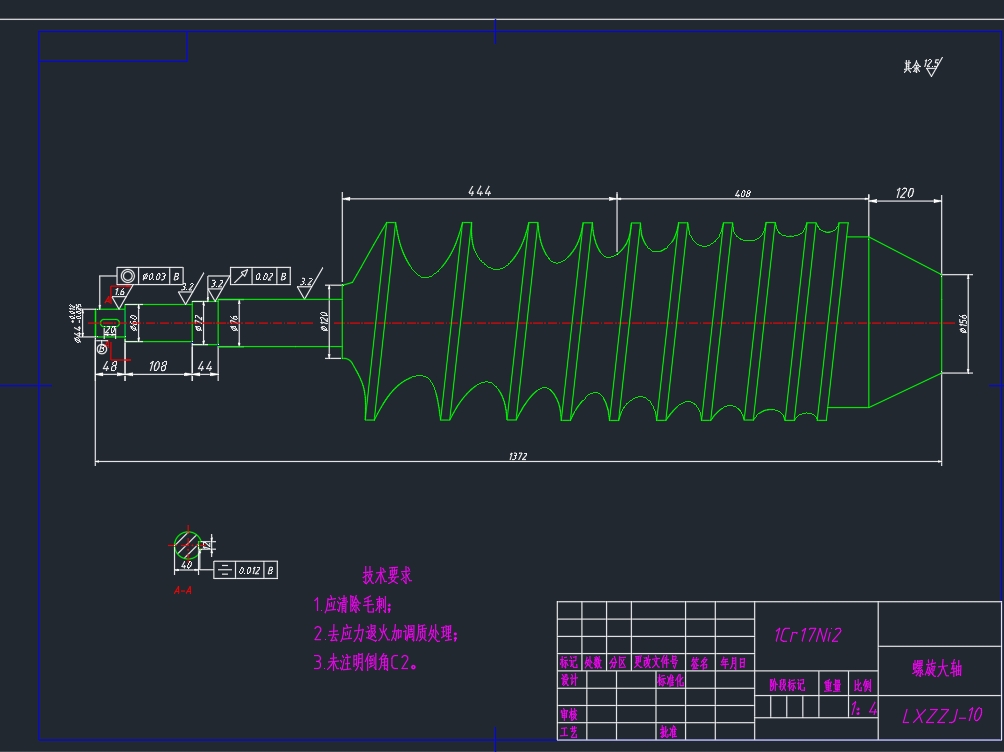Click the 更改文件号 title block cell

tap(656, 662)
